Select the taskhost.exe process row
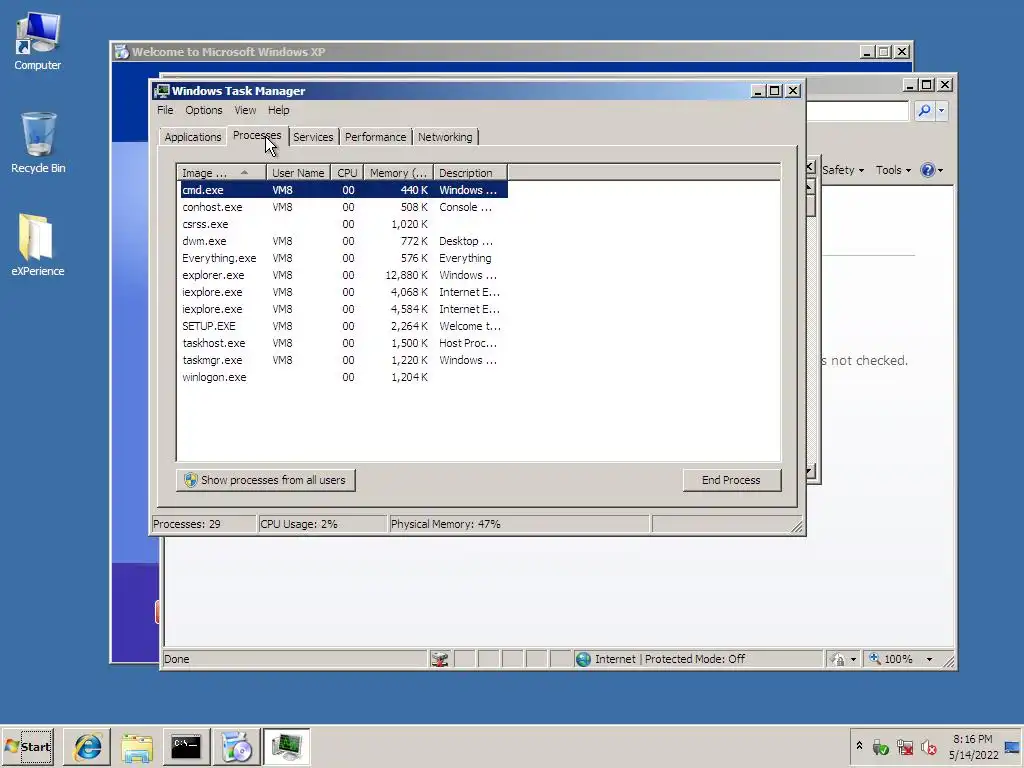The width and height of the screenshot is (1024, 768). pos(344,343)
